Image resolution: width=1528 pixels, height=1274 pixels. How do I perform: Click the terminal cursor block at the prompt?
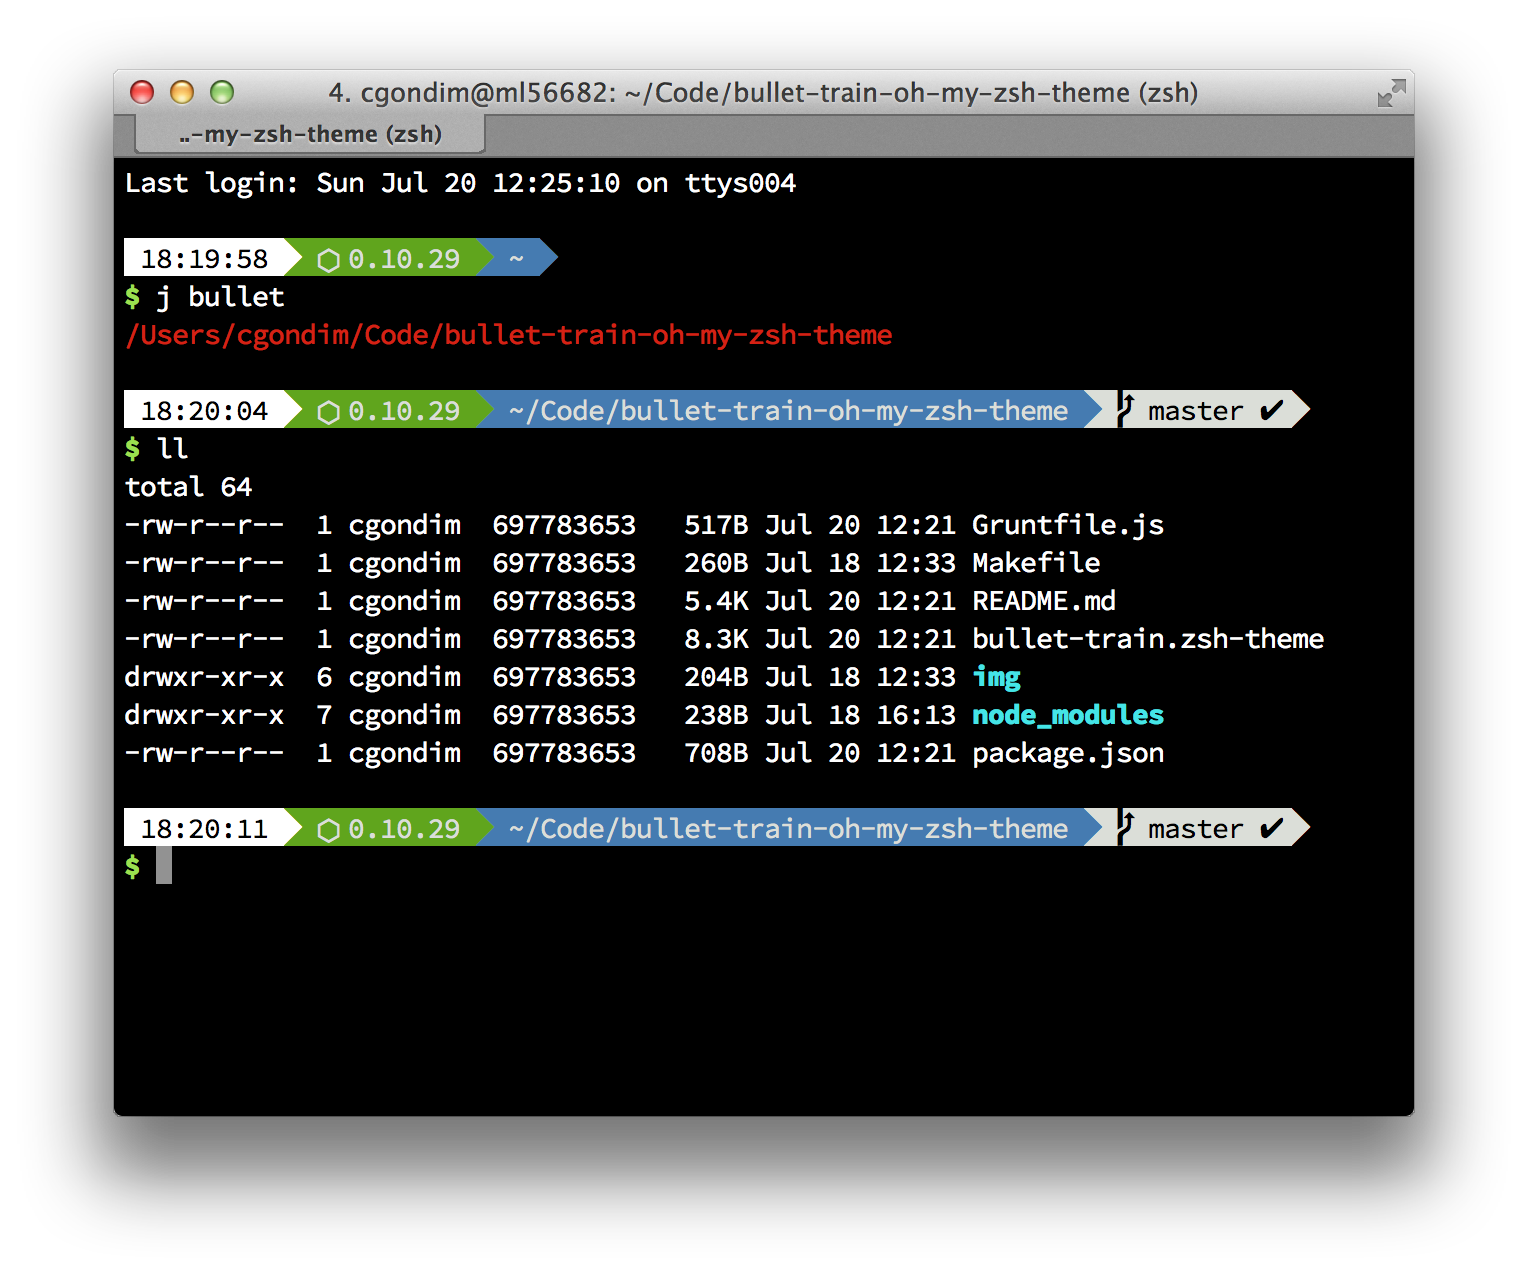pyautogui.click(x=164, y=866)
